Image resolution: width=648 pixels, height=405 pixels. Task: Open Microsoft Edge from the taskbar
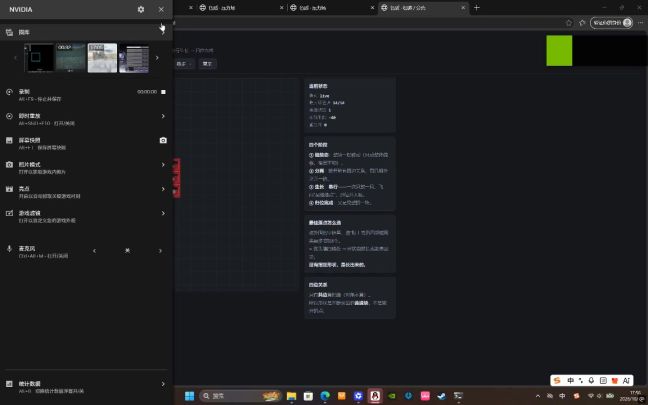click(x=325, y=396)
